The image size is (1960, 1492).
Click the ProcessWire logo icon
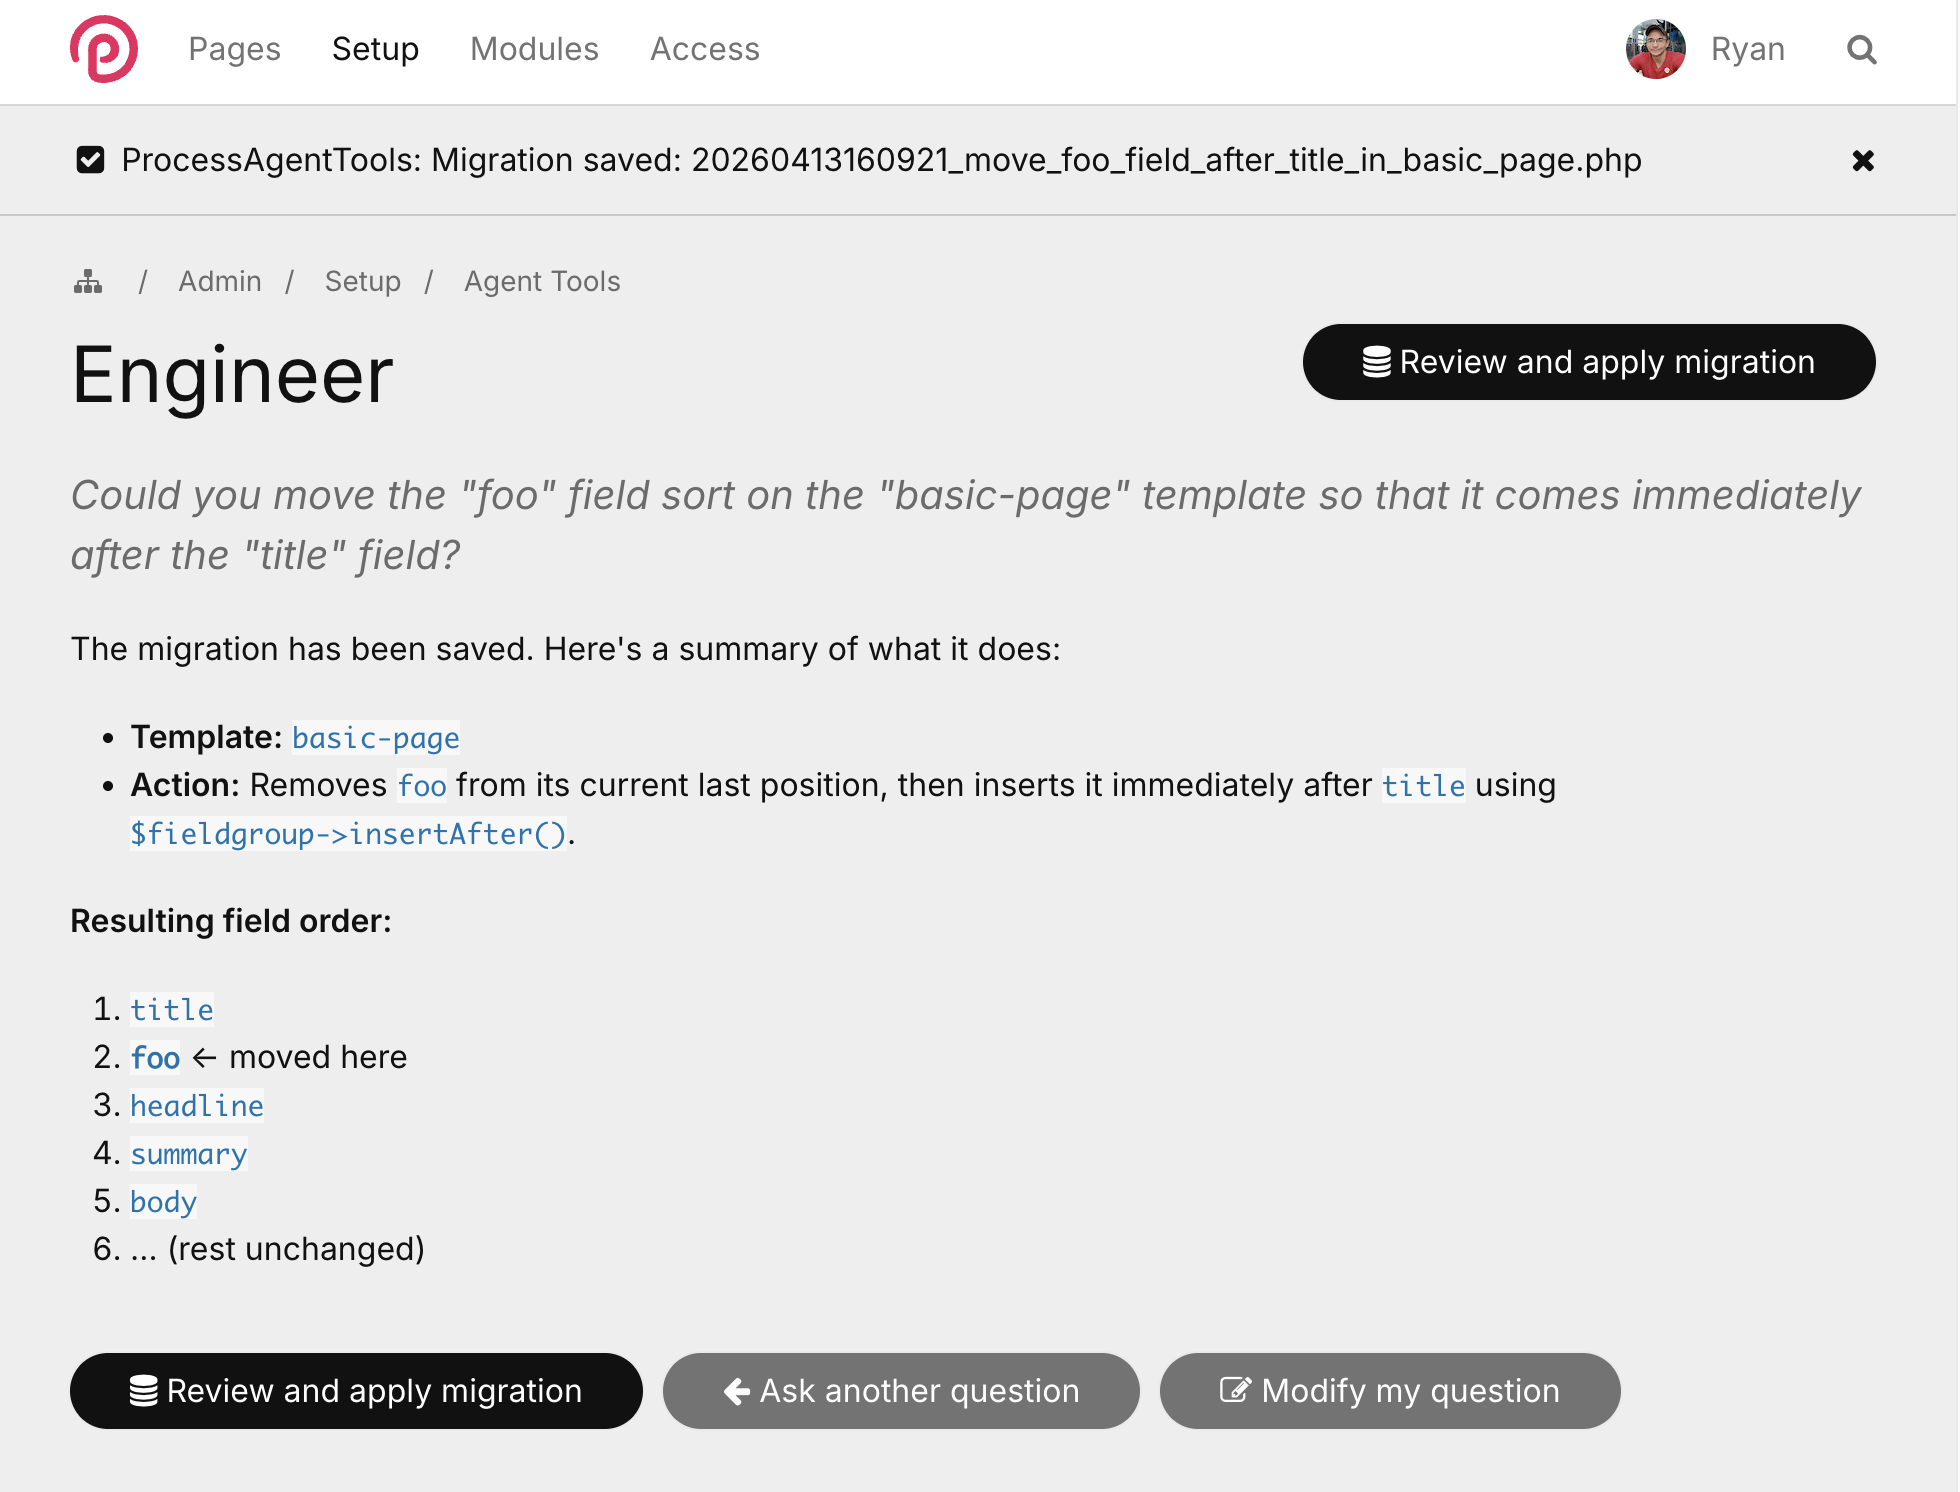click(104, 49)
